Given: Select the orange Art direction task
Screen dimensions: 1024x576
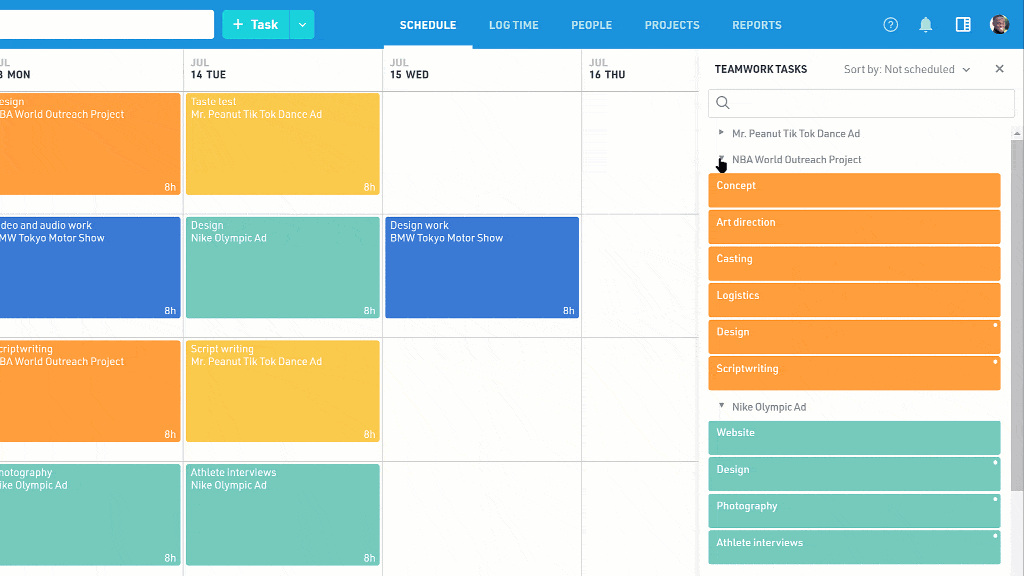Looking at the screenshot, I should 854,227.
